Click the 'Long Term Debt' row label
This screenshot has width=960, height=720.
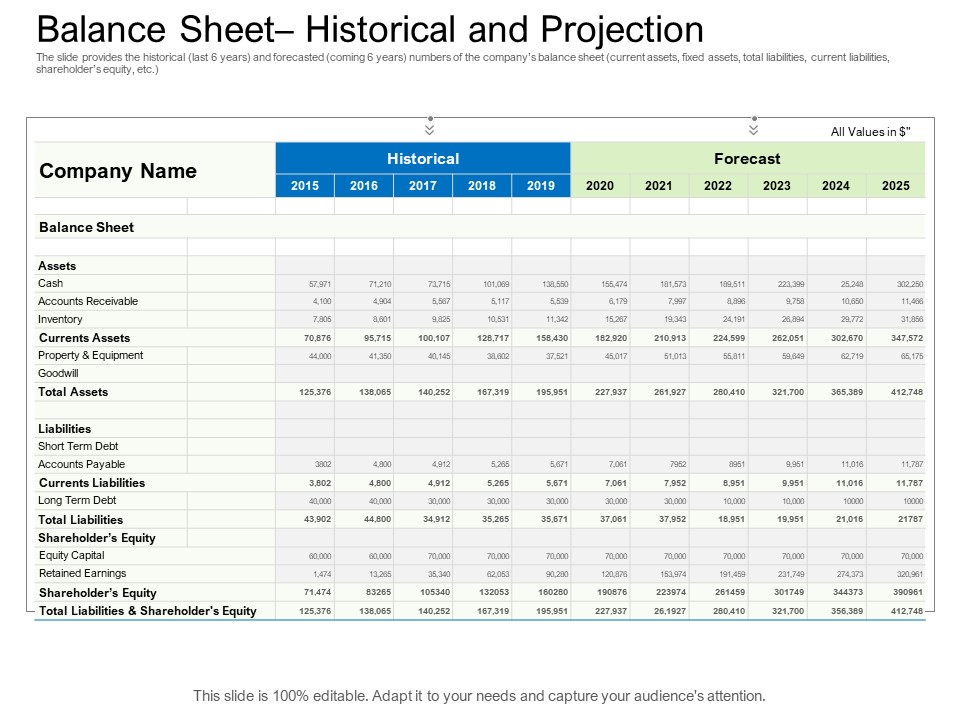[x=77, y=500]
